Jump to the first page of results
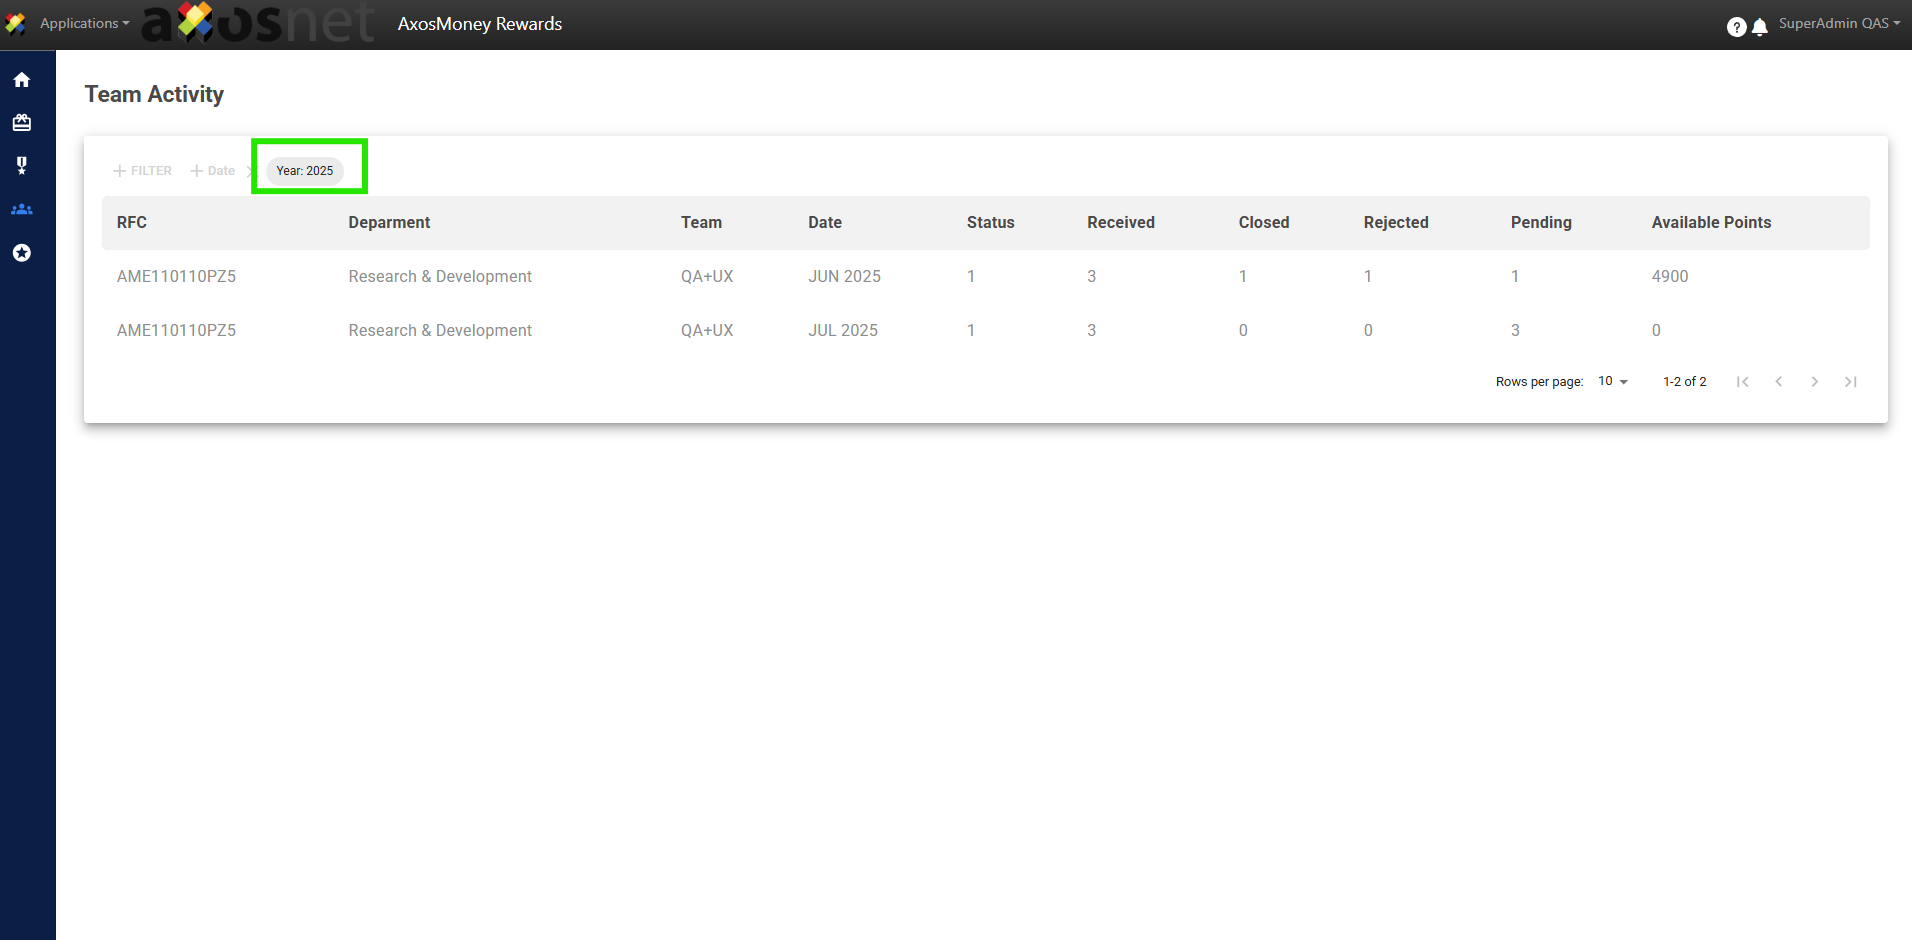The image size is (1912, 940). [x=1742, y=382]
